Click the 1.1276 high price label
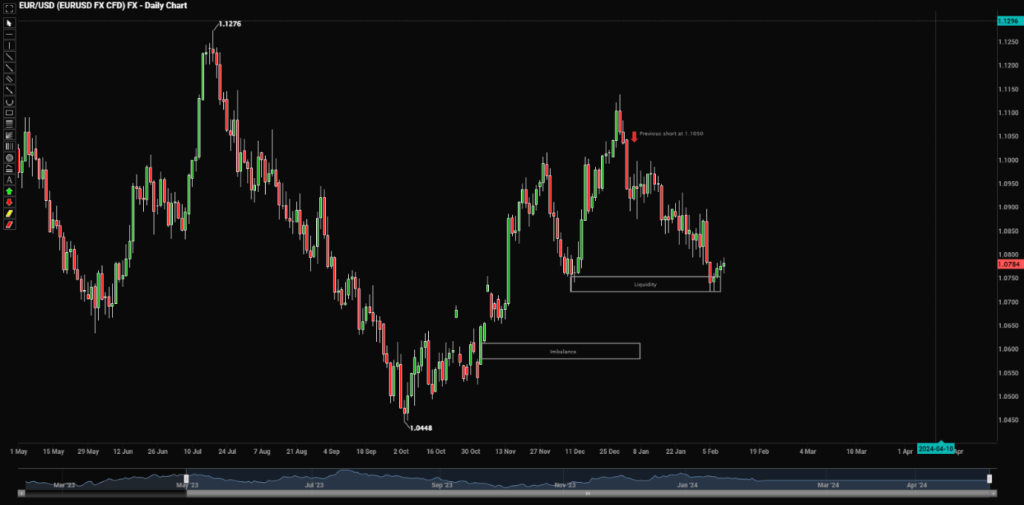 [x=229, y=24]
